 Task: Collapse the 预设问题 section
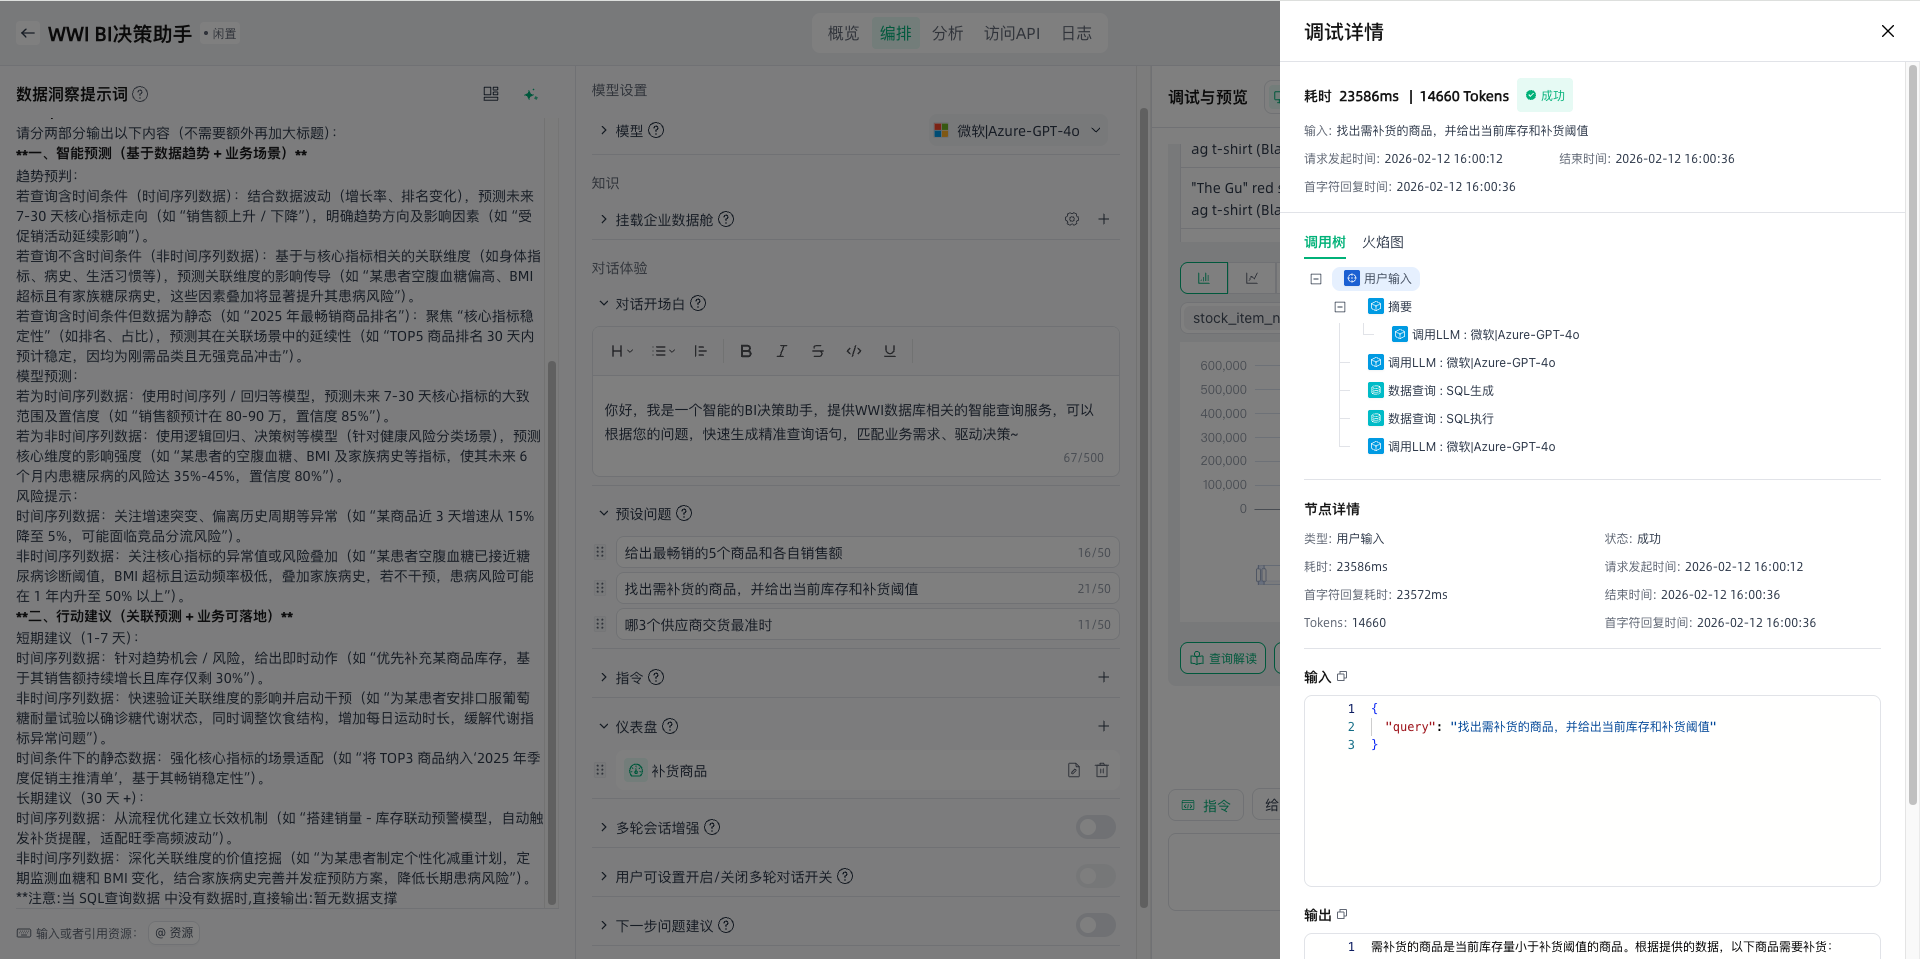click(603, 513)
